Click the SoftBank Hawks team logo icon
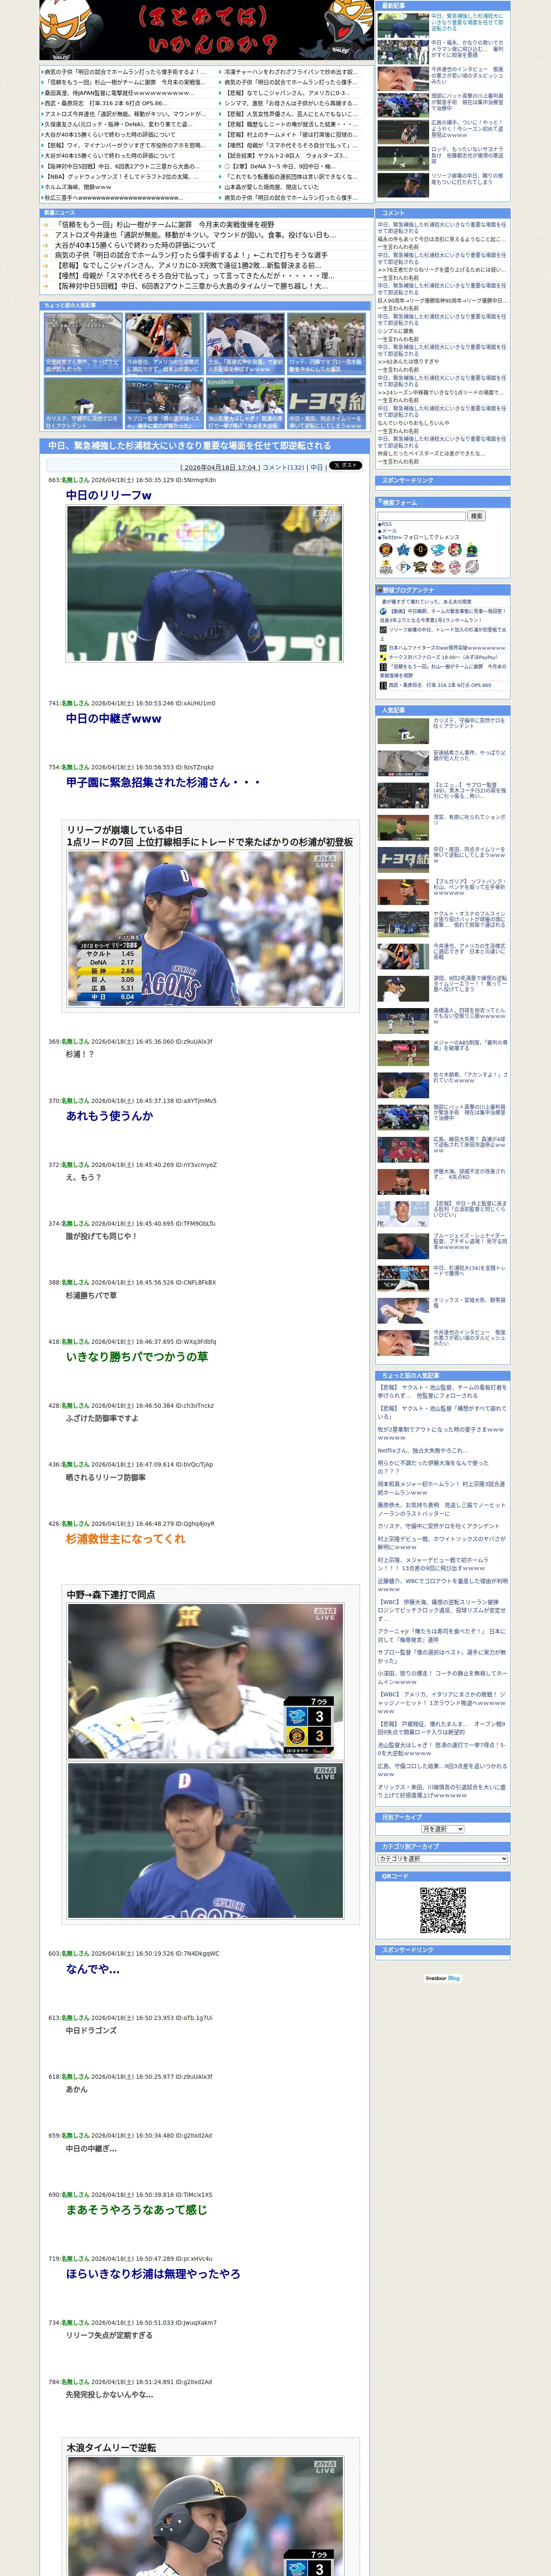 click(x=386, y=567)
